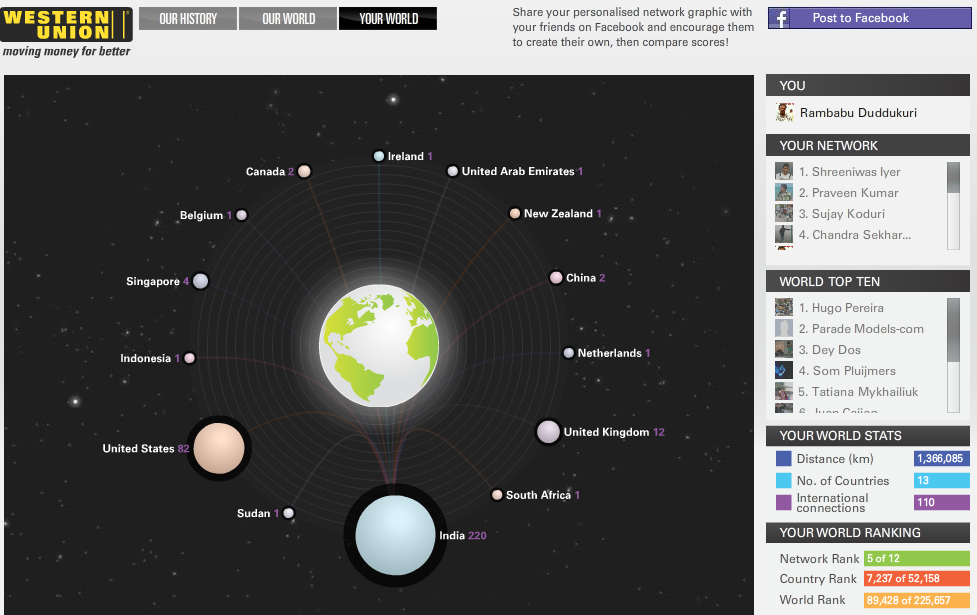Click World Rank 89,428 of 225,657 bar
The image size is (977, 615).
[x=917, y=600]
